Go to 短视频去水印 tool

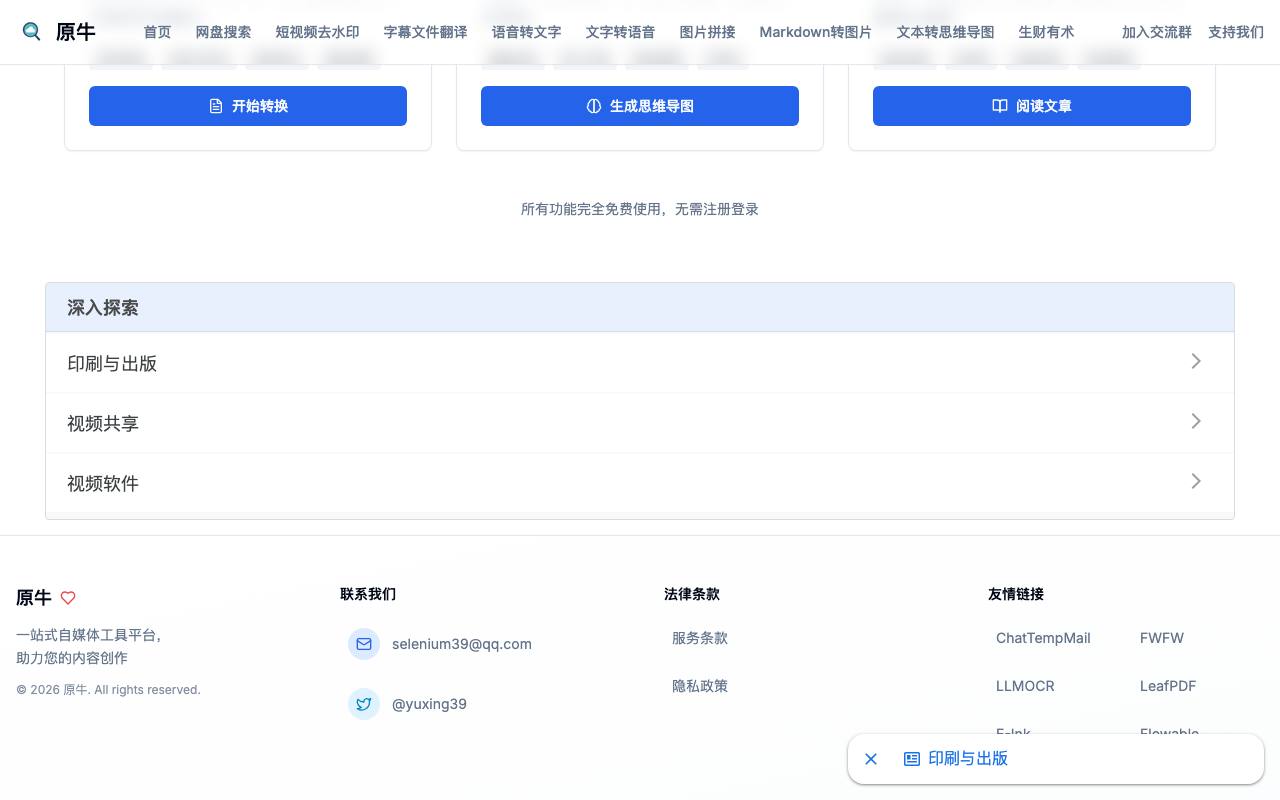pos(318,32)
